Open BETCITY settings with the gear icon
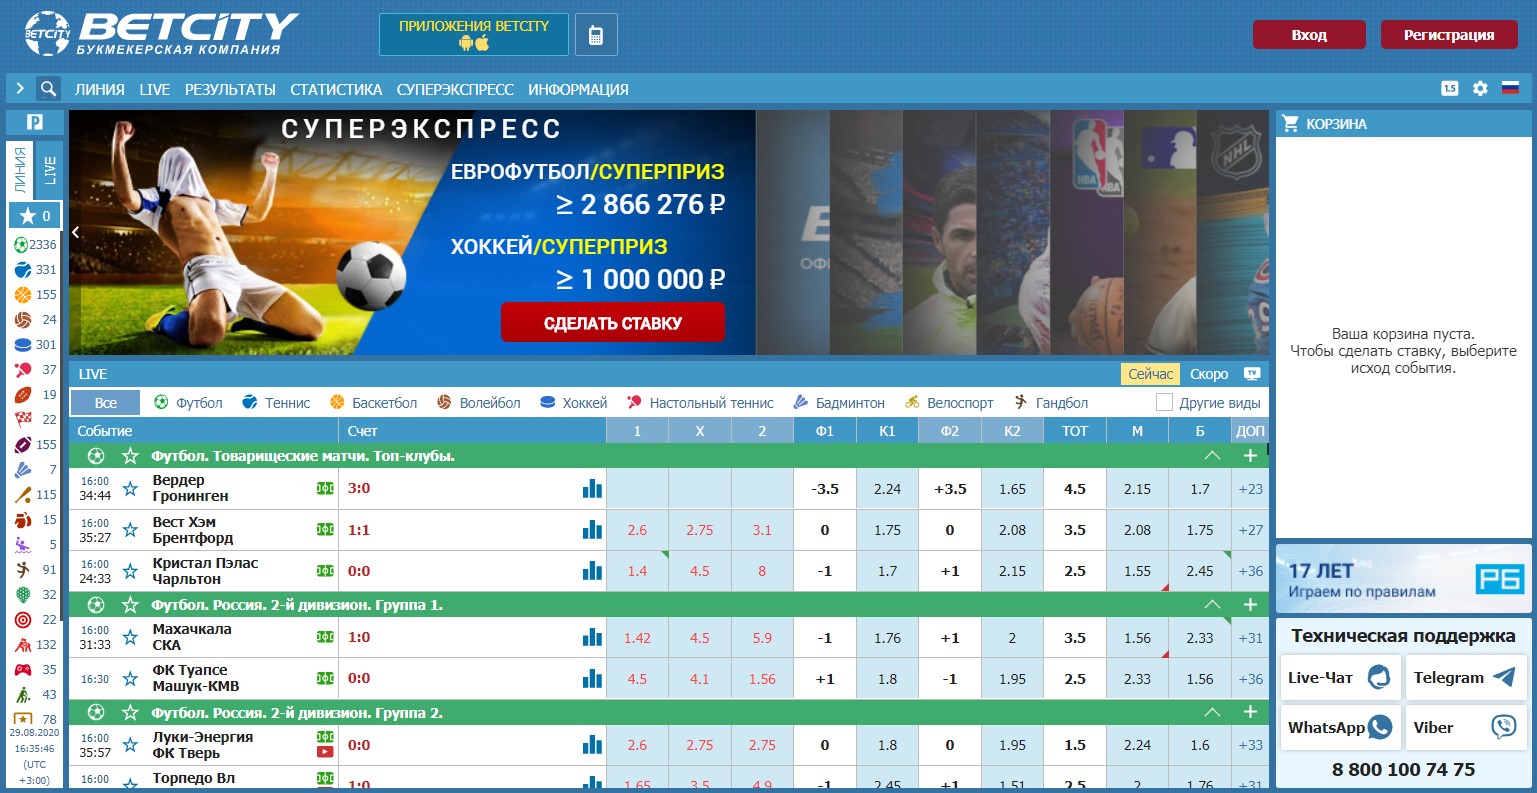 [x=1480, y=88]
